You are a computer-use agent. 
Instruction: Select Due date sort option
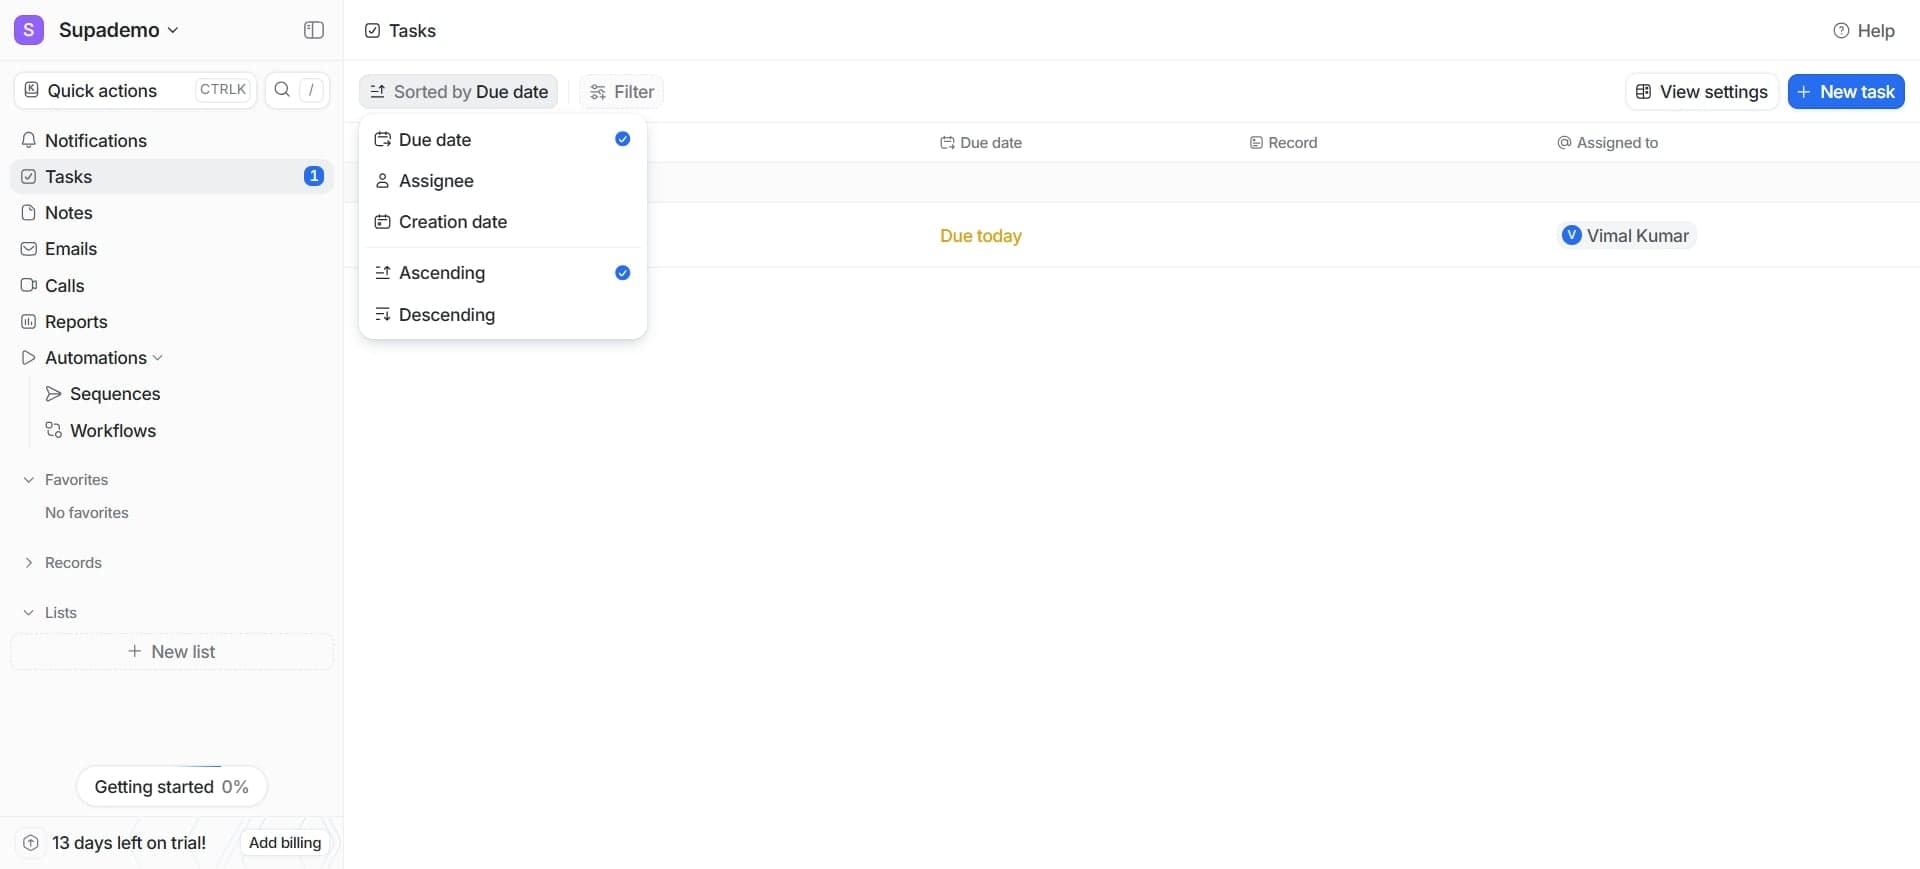(x=502, y=139)
